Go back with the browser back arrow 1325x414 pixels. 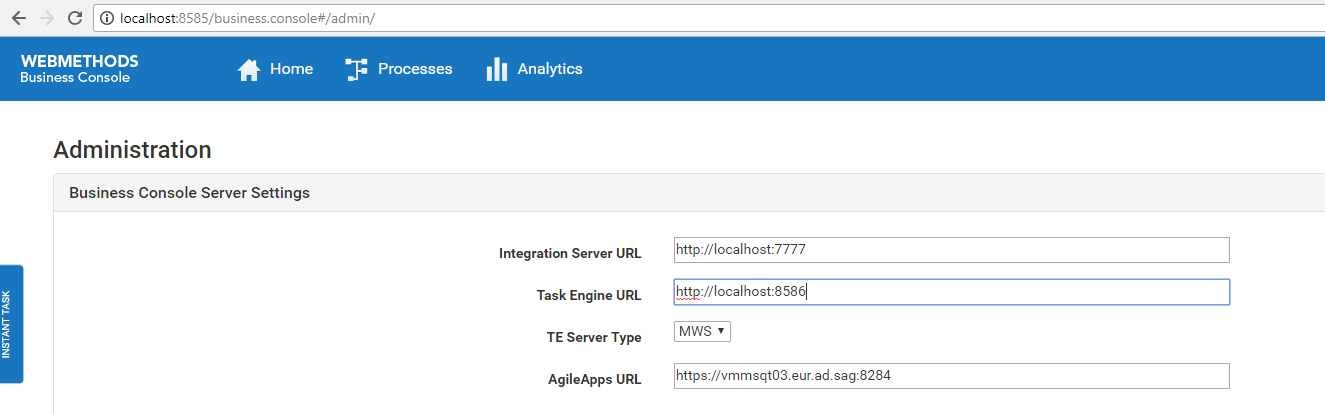coord(19,18)
